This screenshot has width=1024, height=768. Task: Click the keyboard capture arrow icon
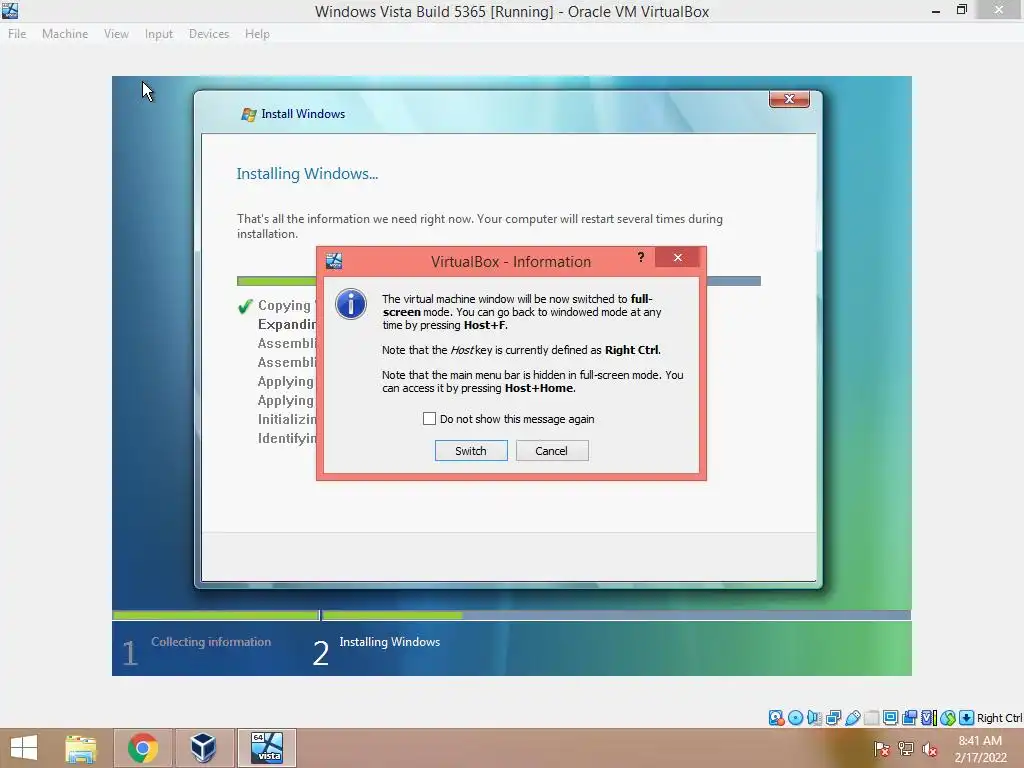967,718
